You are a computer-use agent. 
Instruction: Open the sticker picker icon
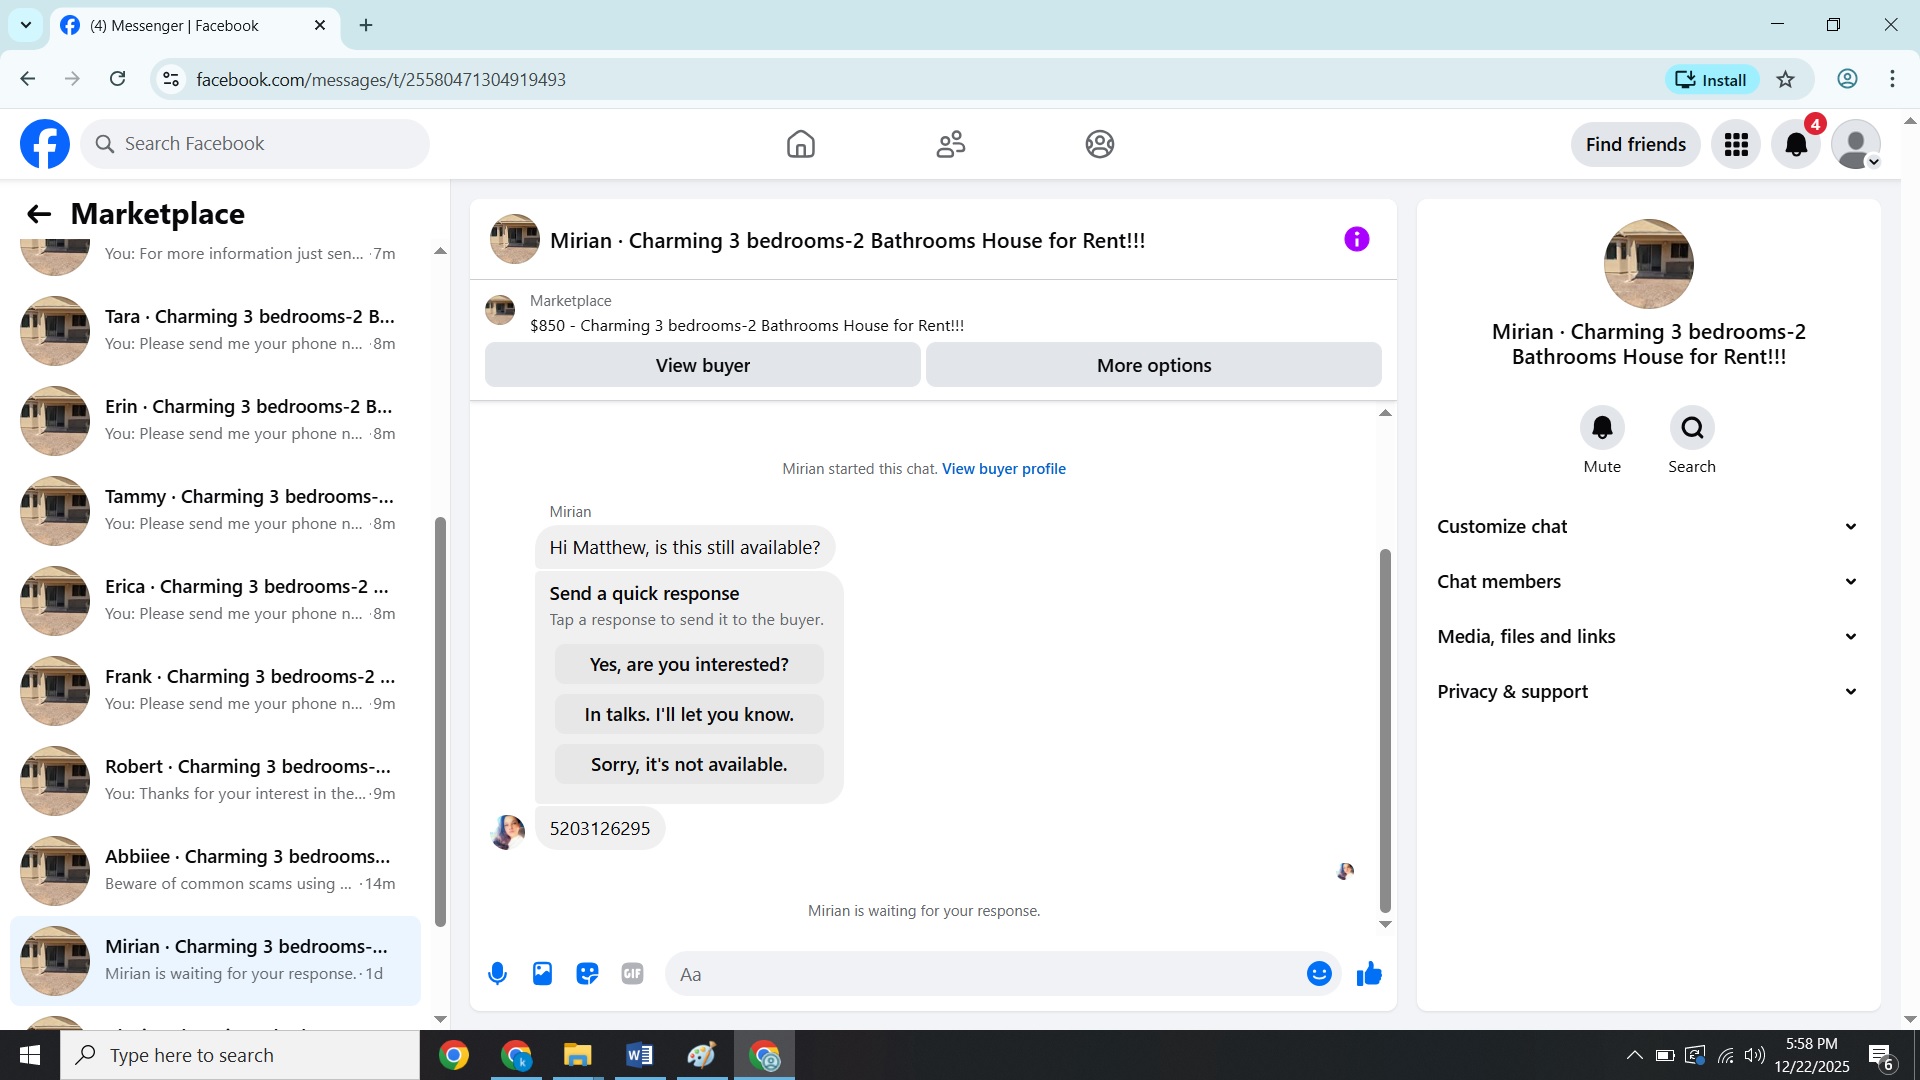587,973
